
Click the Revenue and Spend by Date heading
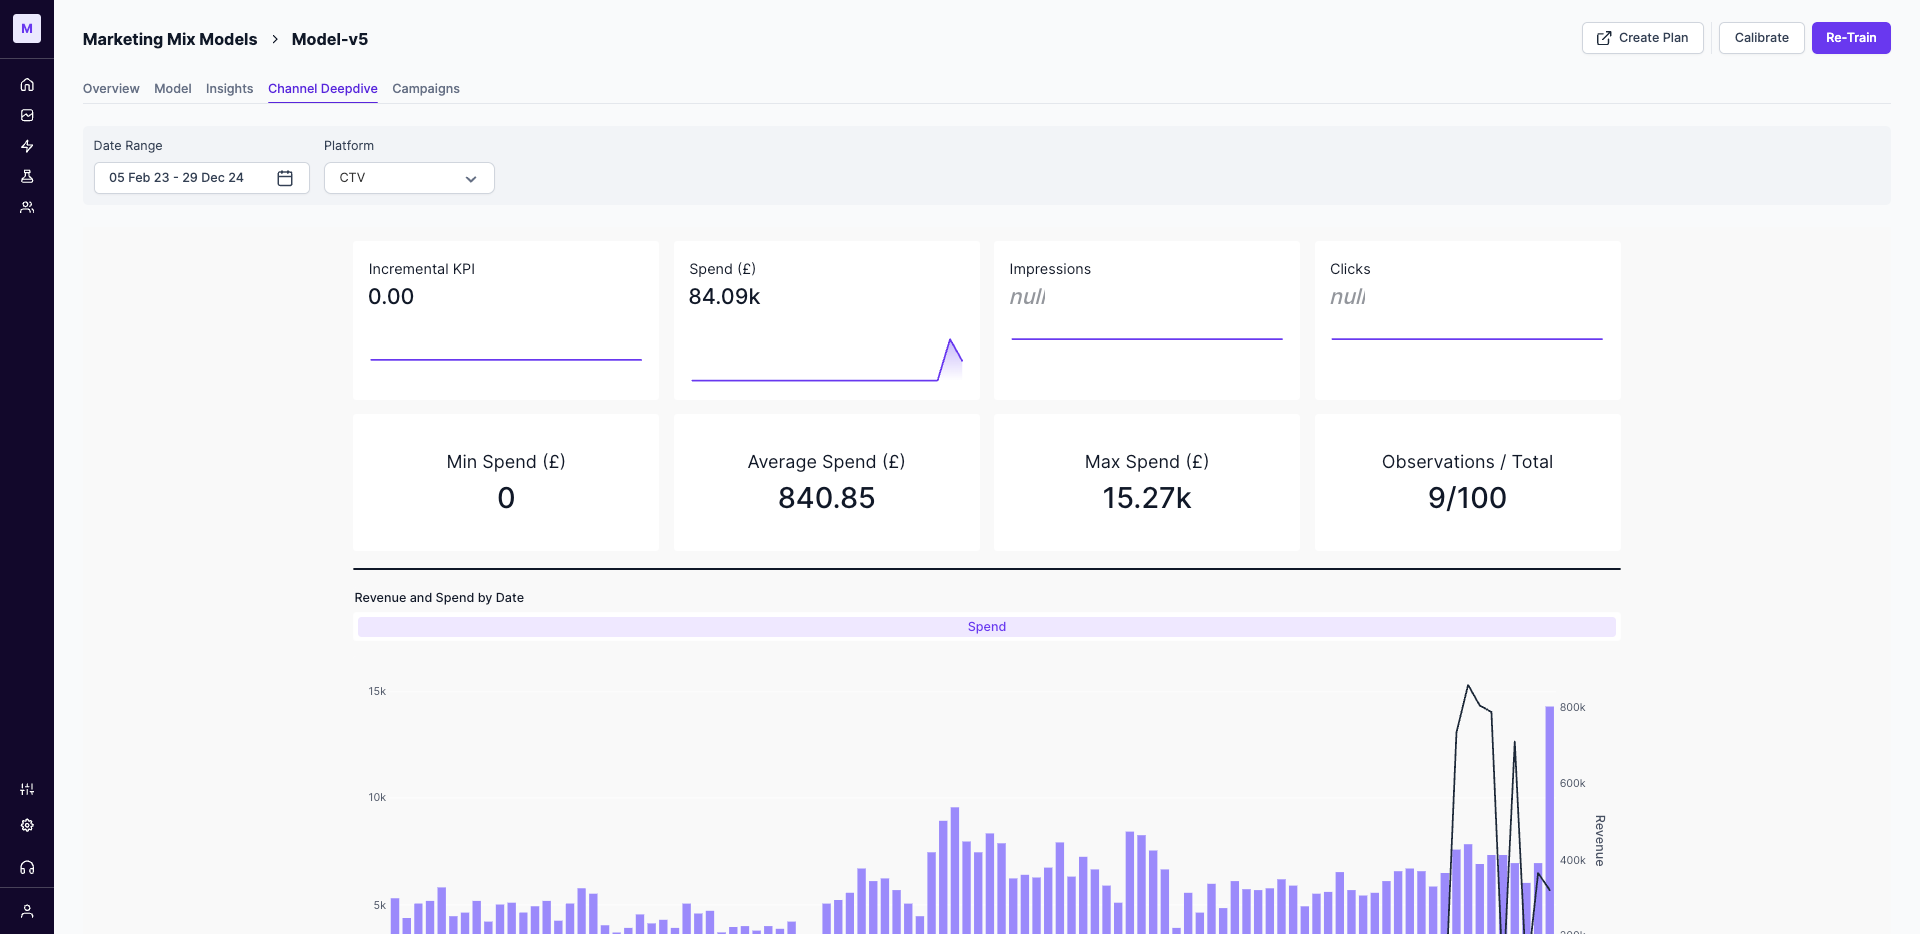439,598
